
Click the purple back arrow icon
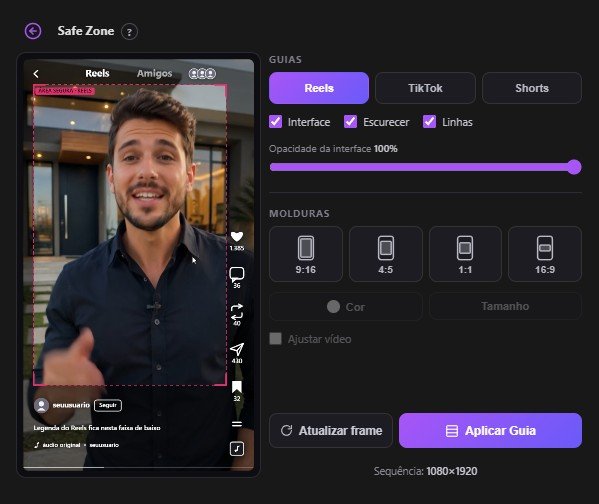click(33, 31)
